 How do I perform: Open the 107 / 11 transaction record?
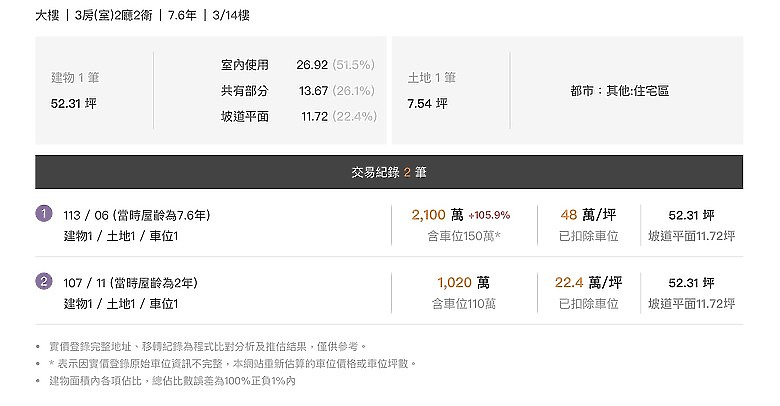click(x=389, y=293)
